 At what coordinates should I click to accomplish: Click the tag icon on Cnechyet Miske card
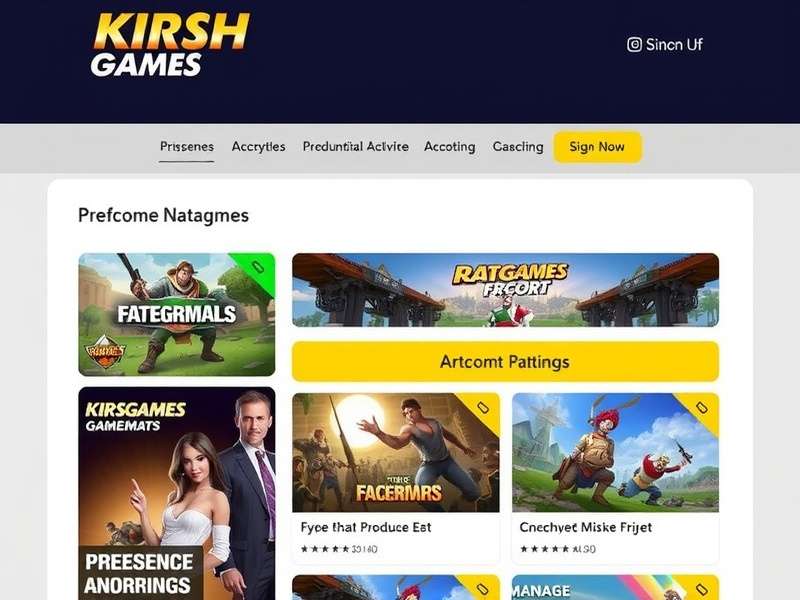pyautogui.click(x=702, y=407)
